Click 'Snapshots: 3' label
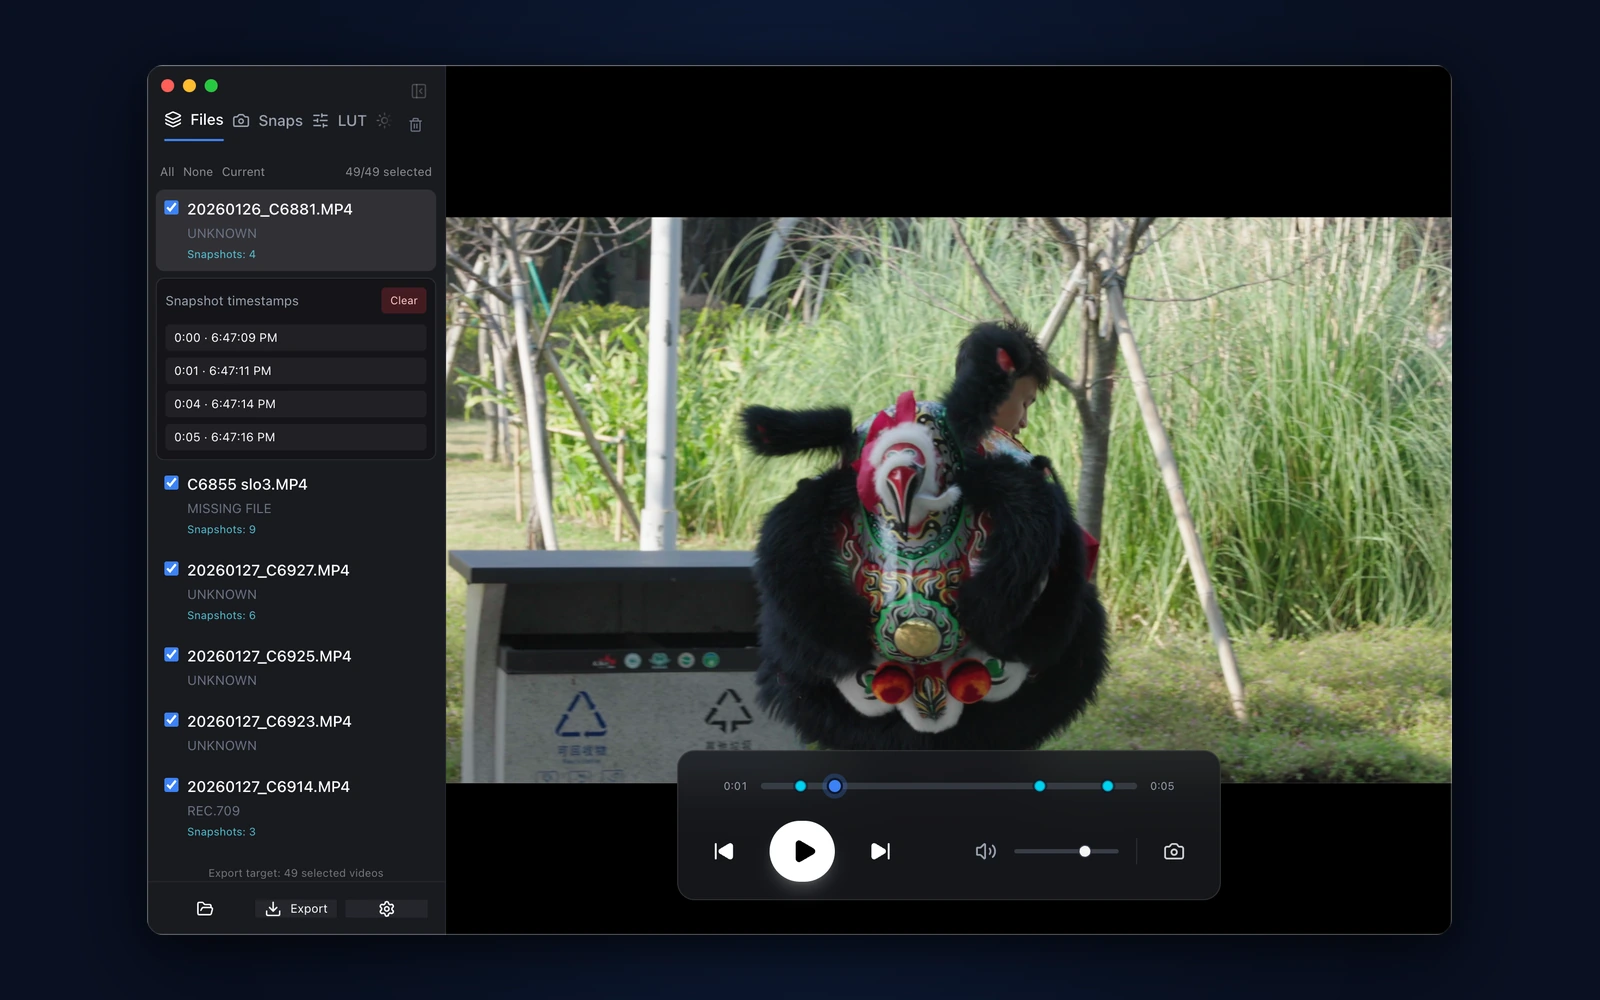 point(221,832)
